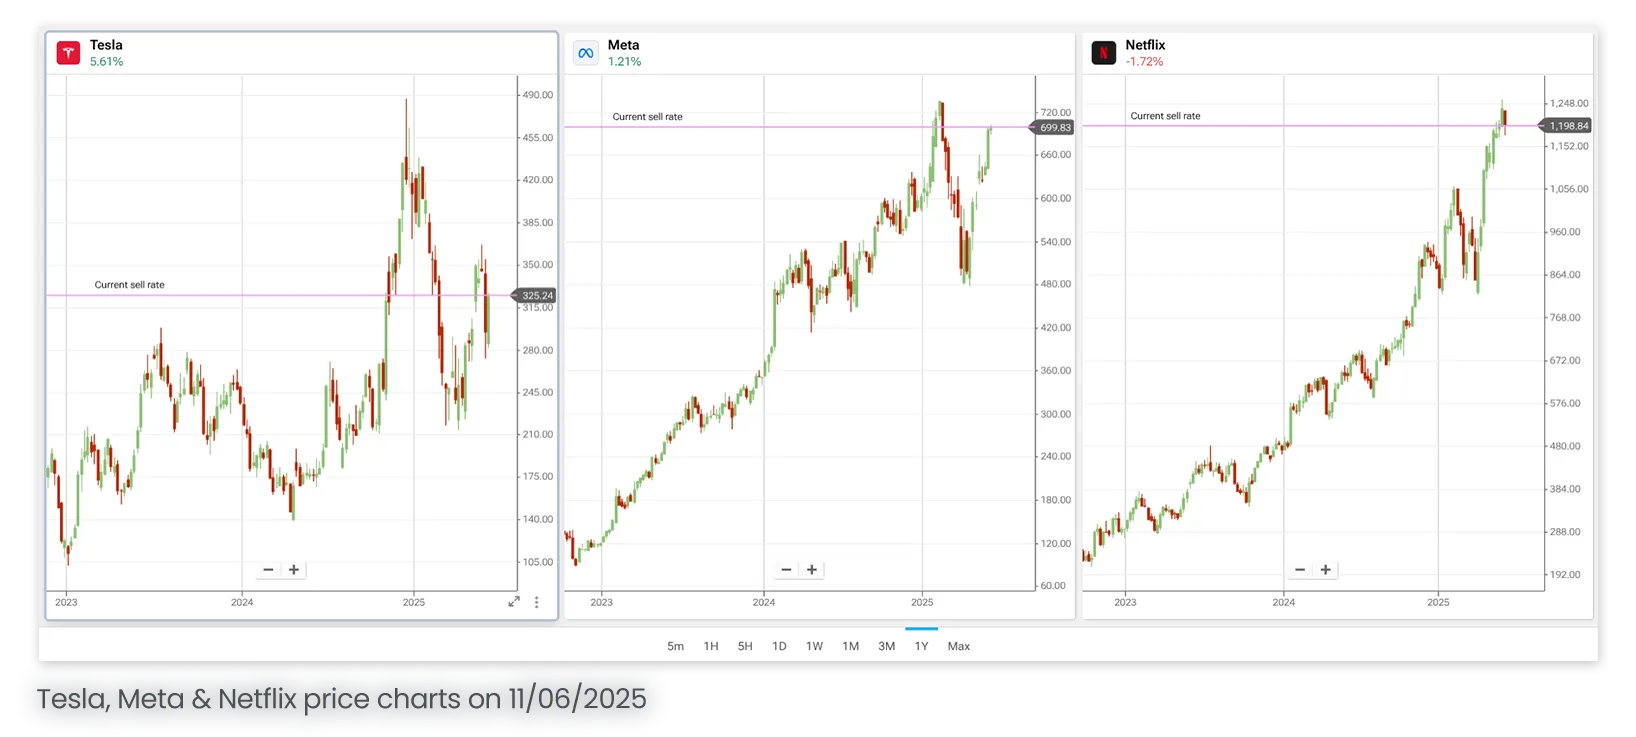The width and height of the screenshot is (1636, 737).
Task: Zoom in the Netflix chart with plus
Action: click(x=1326, y=570)
